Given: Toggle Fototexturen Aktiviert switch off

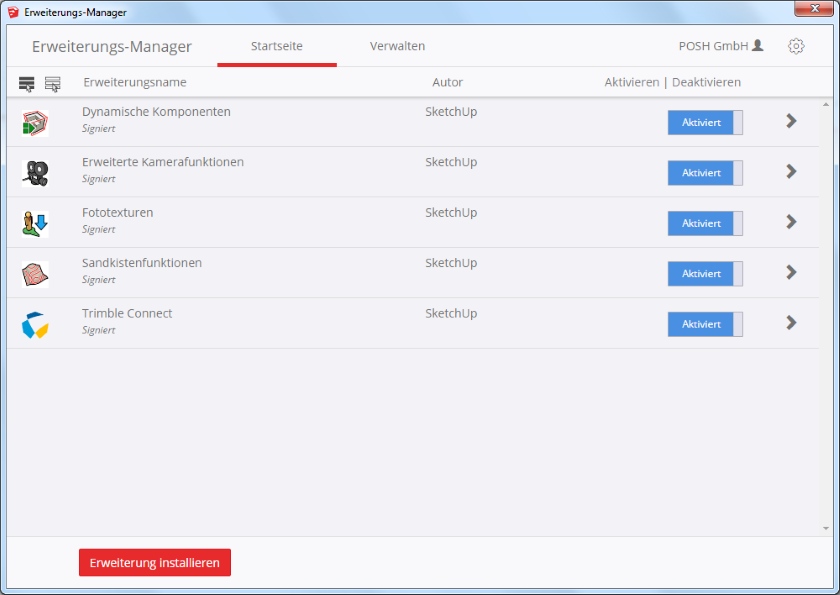Looking at the screenshot, I should click(704, 223).
